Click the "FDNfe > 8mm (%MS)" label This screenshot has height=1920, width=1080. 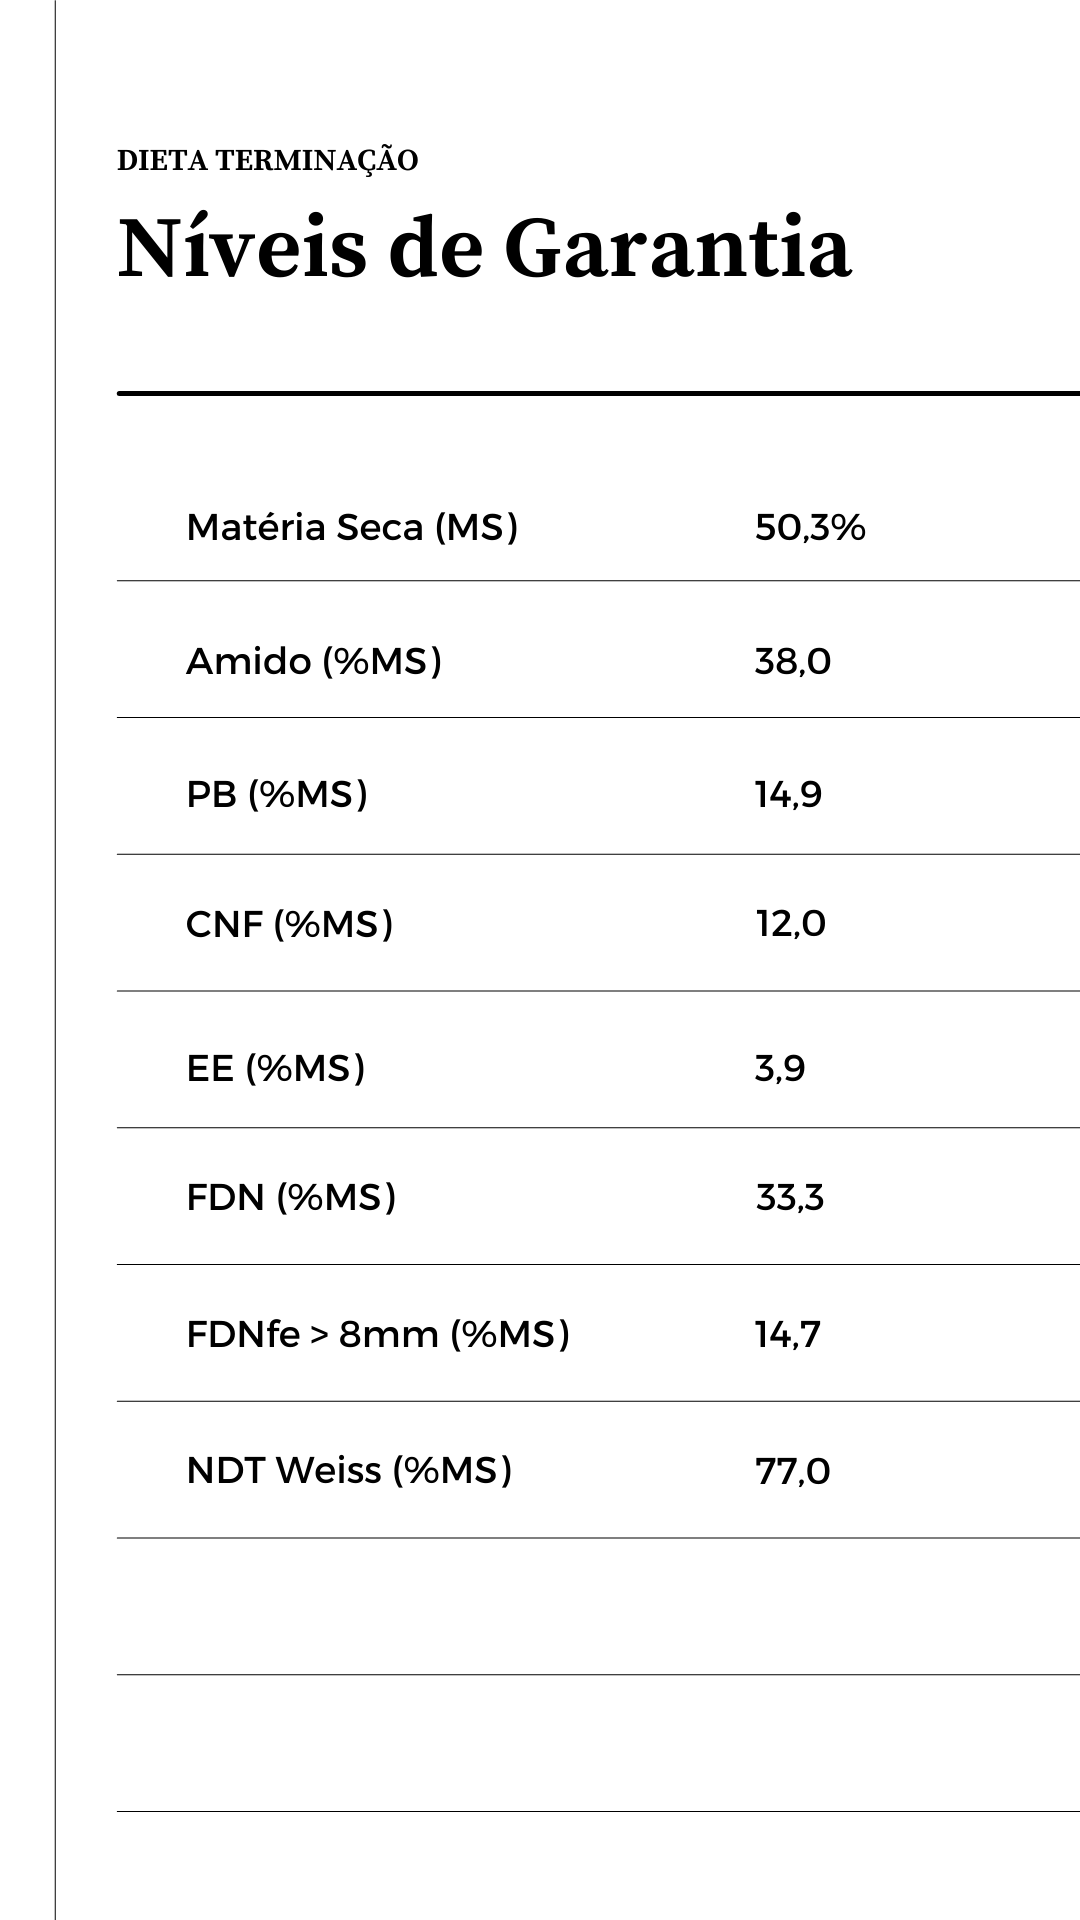point(377,1334)
